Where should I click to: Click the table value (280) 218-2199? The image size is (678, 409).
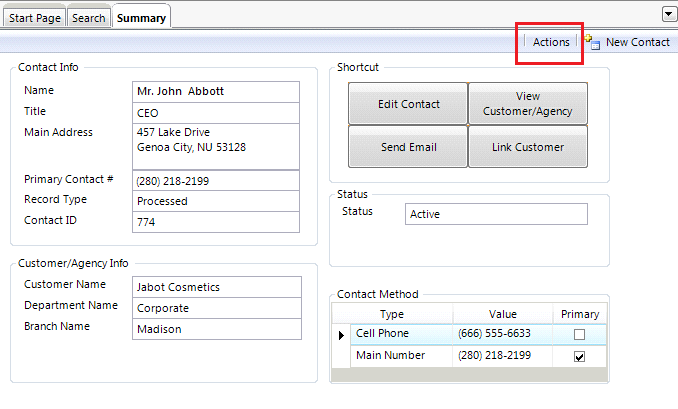coord(494,355)
